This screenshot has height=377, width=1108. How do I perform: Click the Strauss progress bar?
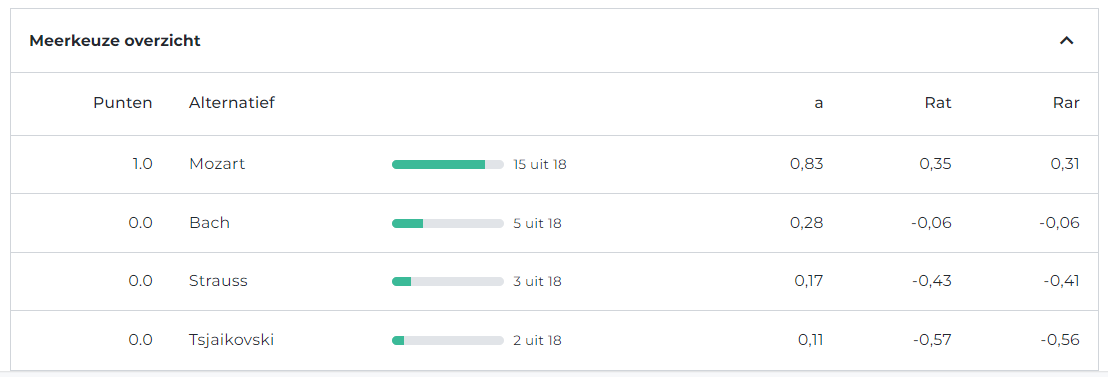(x=448, y=282)
